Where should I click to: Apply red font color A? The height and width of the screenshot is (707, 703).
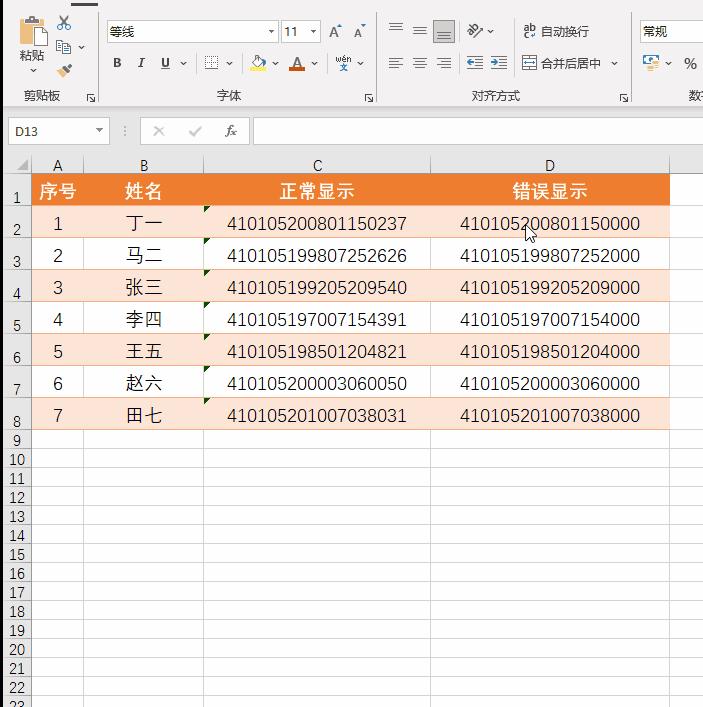tap(297, 63)
